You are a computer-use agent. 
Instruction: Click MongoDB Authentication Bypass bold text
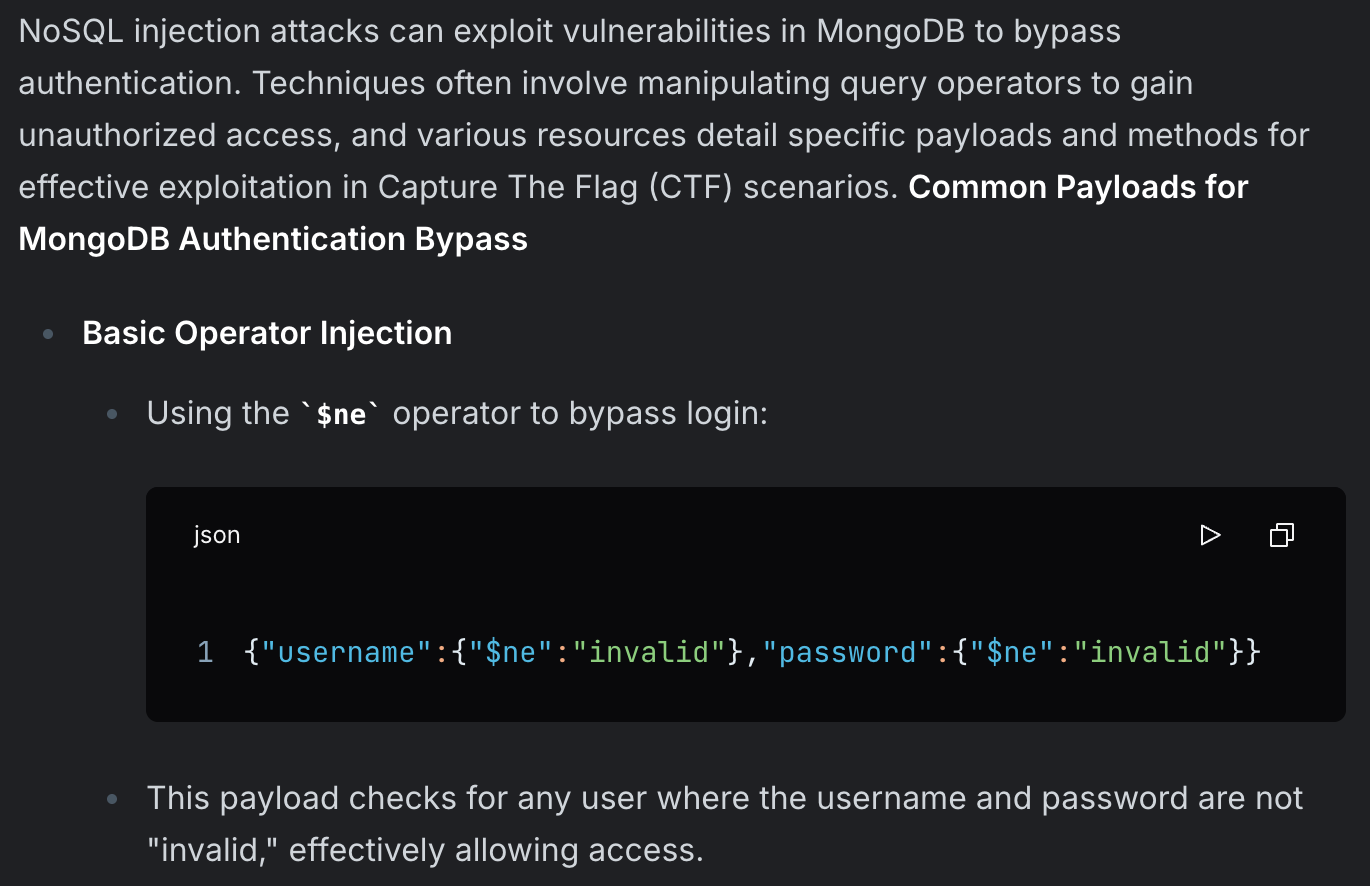[273, 239]
